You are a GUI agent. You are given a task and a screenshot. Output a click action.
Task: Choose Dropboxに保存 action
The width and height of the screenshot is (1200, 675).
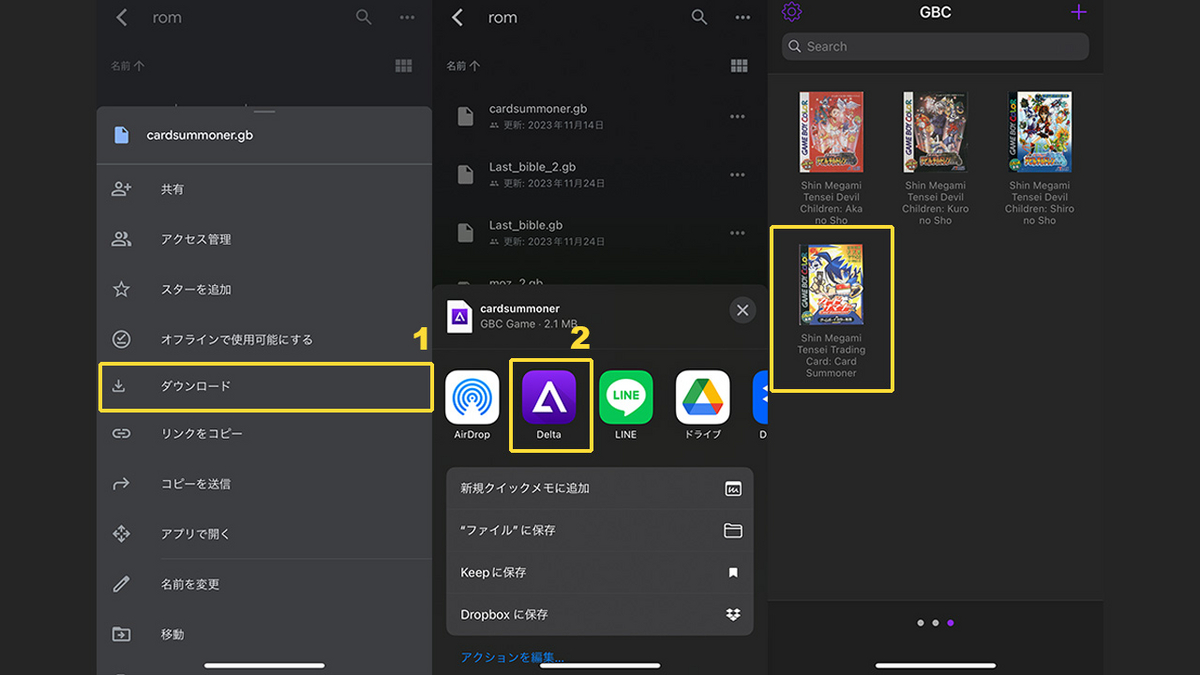[x=600, y=615]
